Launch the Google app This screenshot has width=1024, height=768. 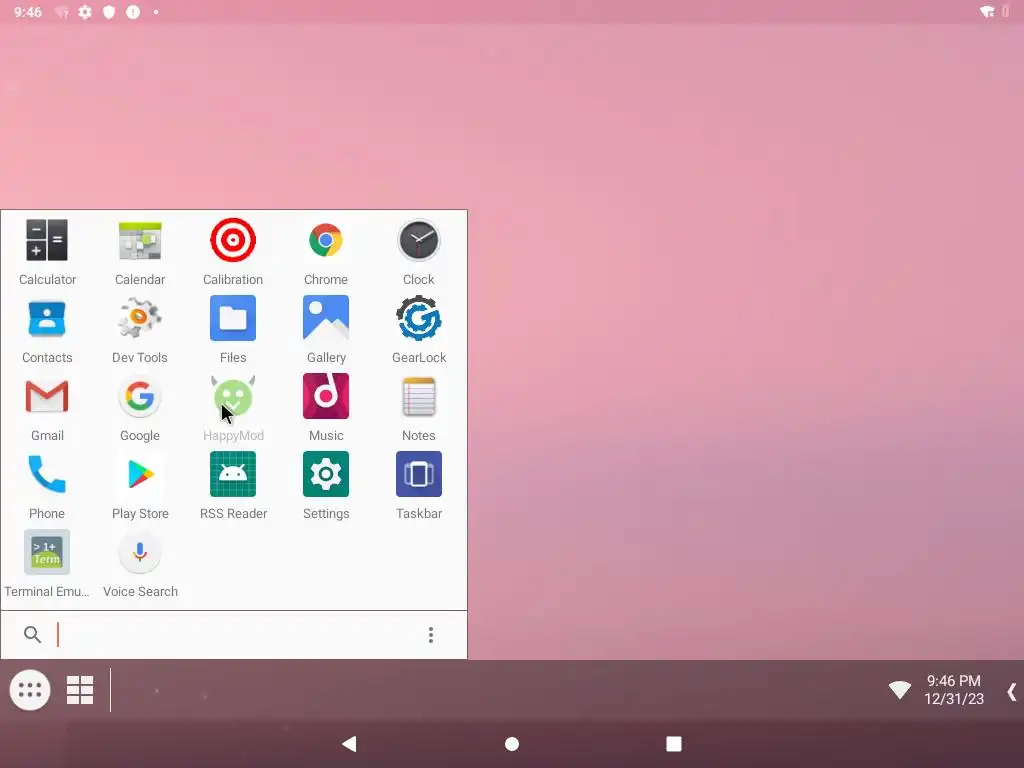[140, 408]
